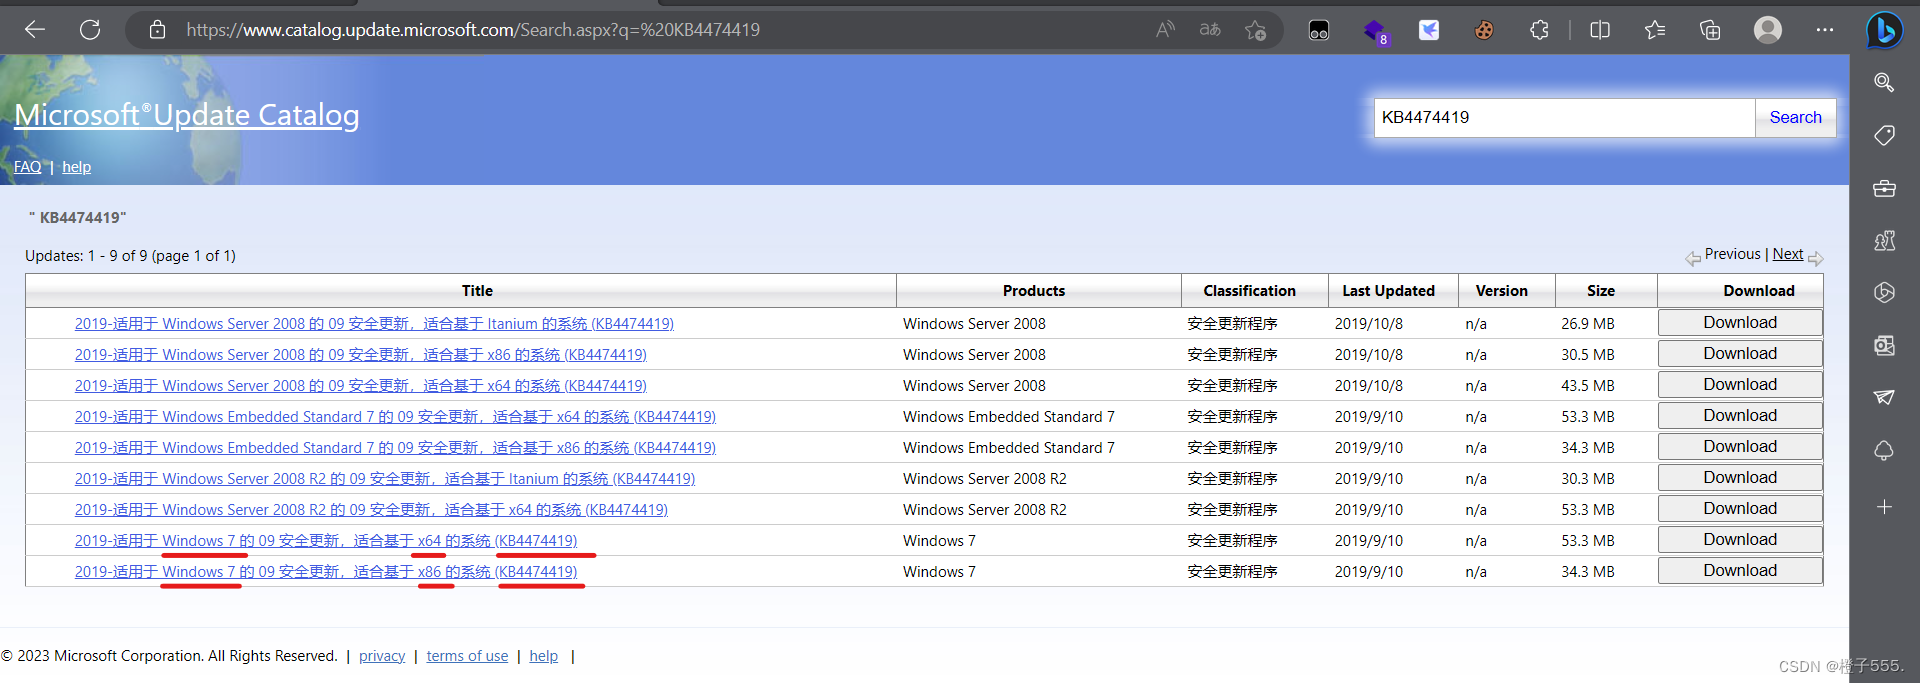Download the Windows 7 x64 update

point(1740,540)
